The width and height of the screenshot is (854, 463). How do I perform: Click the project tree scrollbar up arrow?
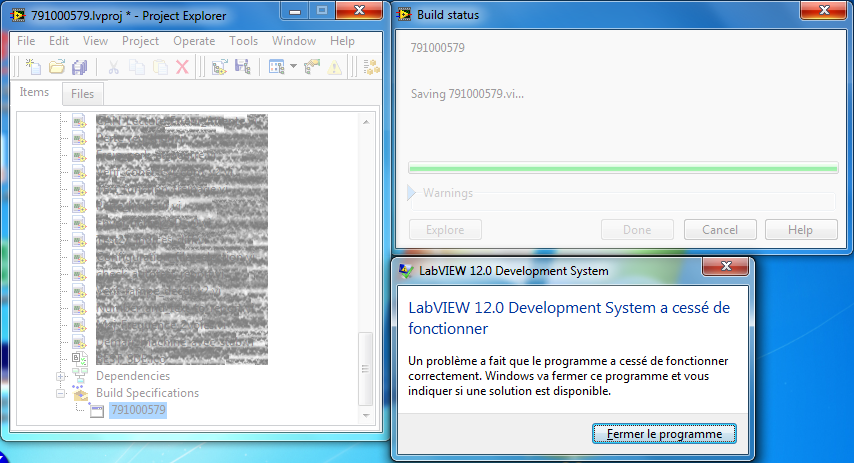(x=366, y=122)
